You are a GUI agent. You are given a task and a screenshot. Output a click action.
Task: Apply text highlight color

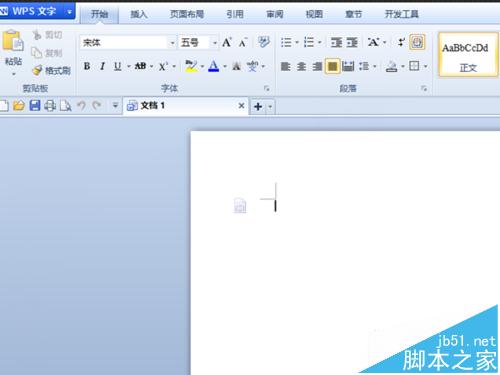click(191, 66)
